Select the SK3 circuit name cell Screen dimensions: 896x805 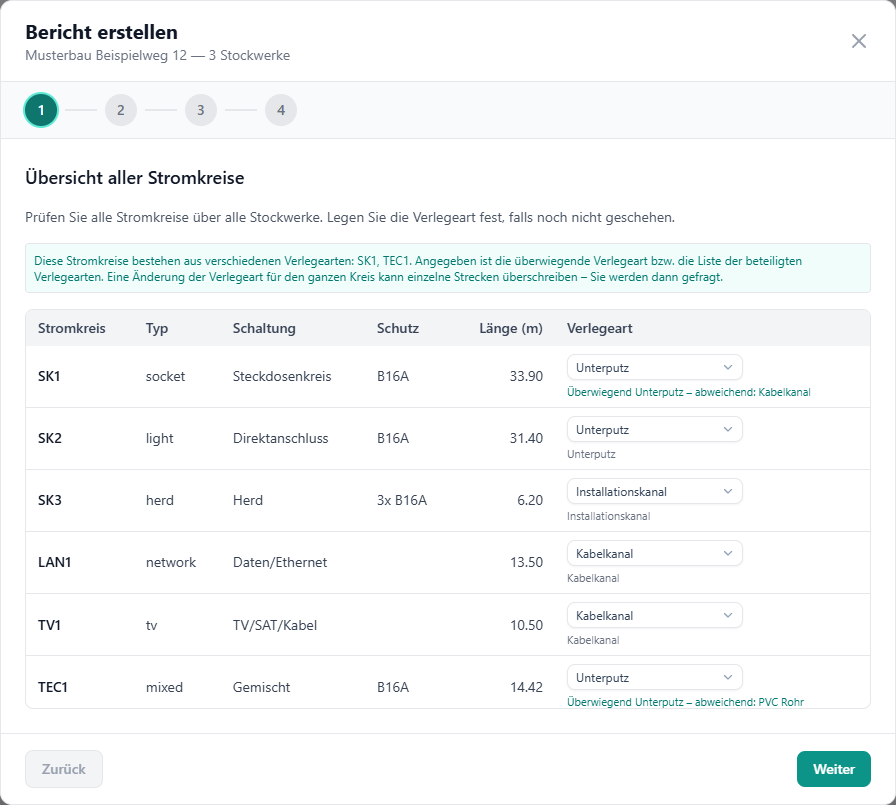pos(50,500)
